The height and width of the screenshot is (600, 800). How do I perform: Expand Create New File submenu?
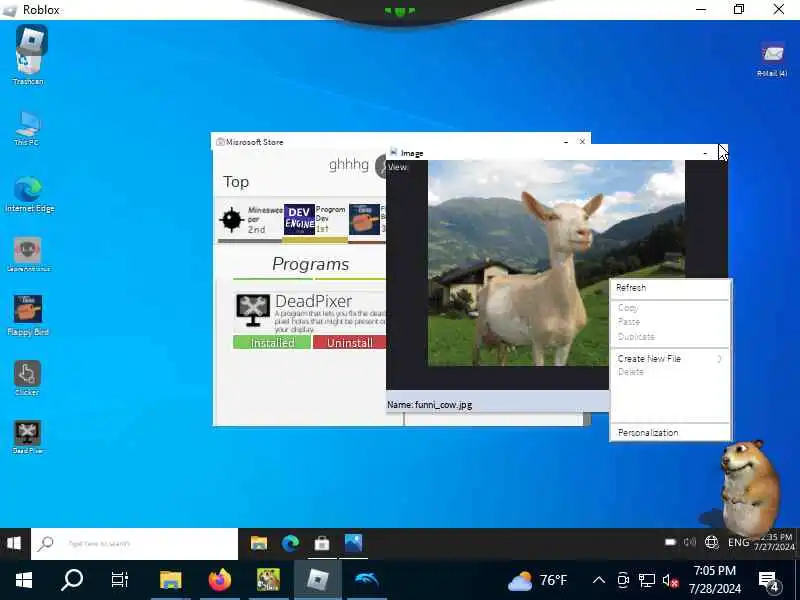[x=669, y=359]
